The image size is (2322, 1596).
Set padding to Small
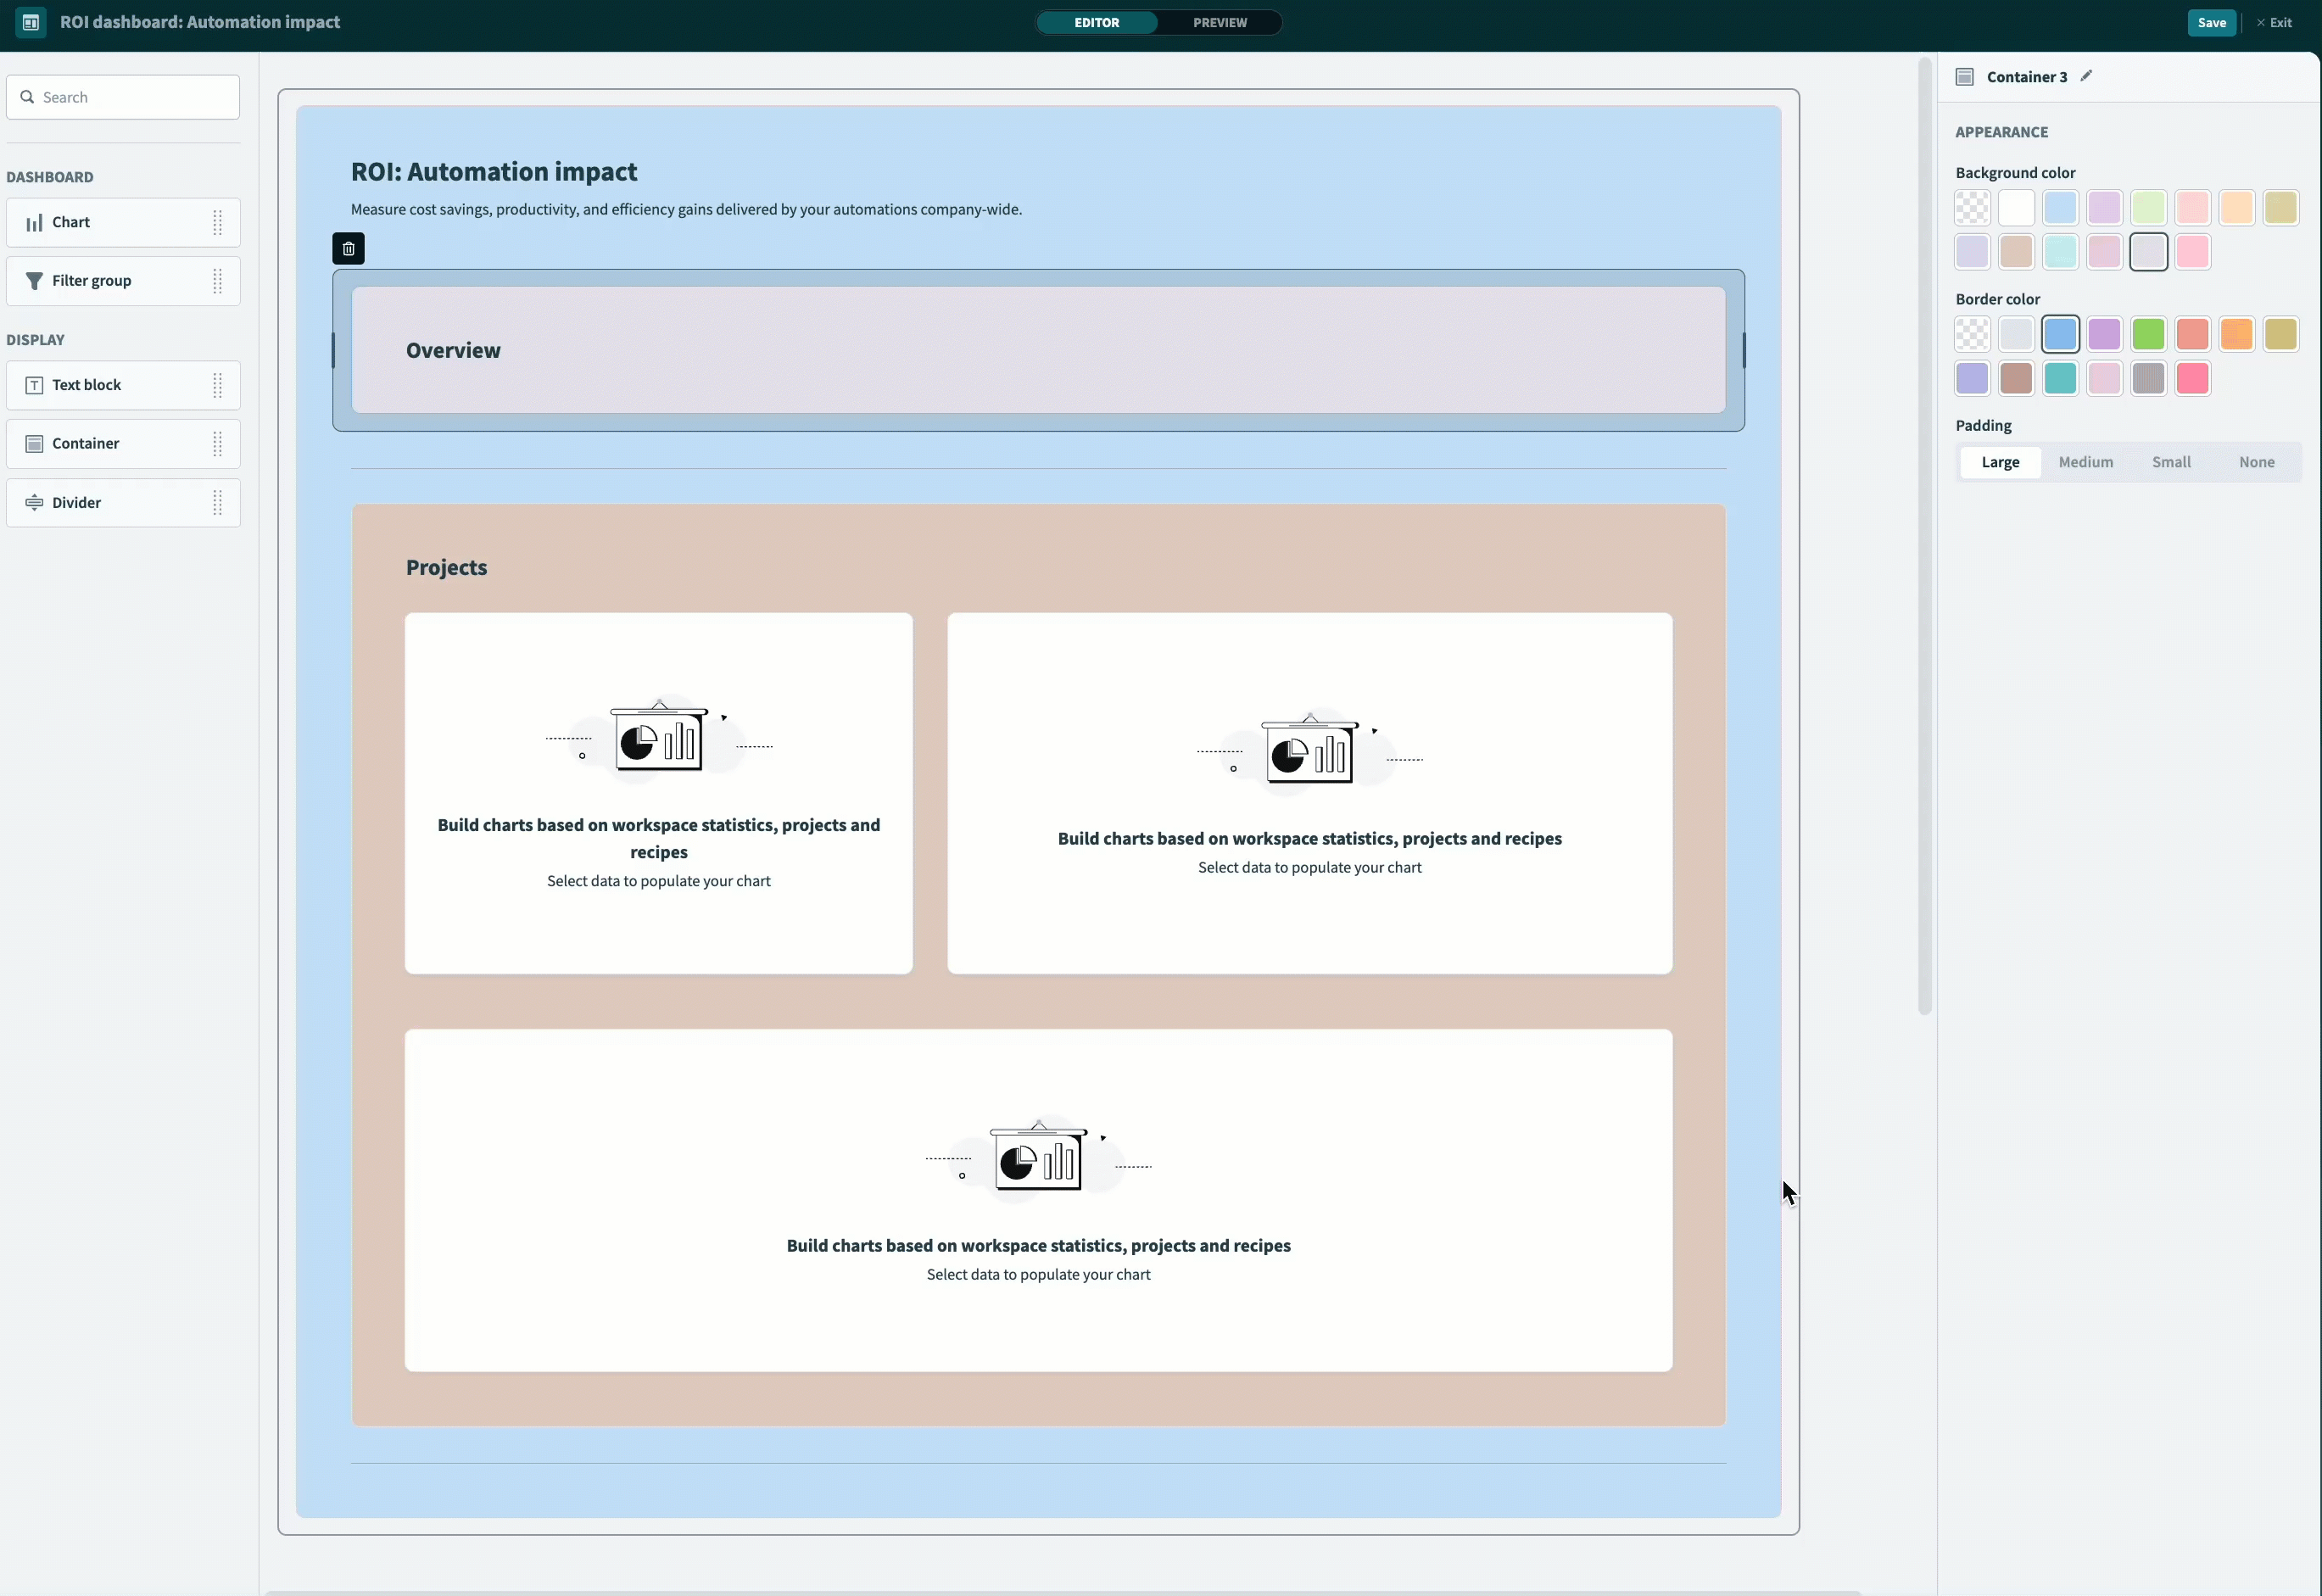(2171, 462)
